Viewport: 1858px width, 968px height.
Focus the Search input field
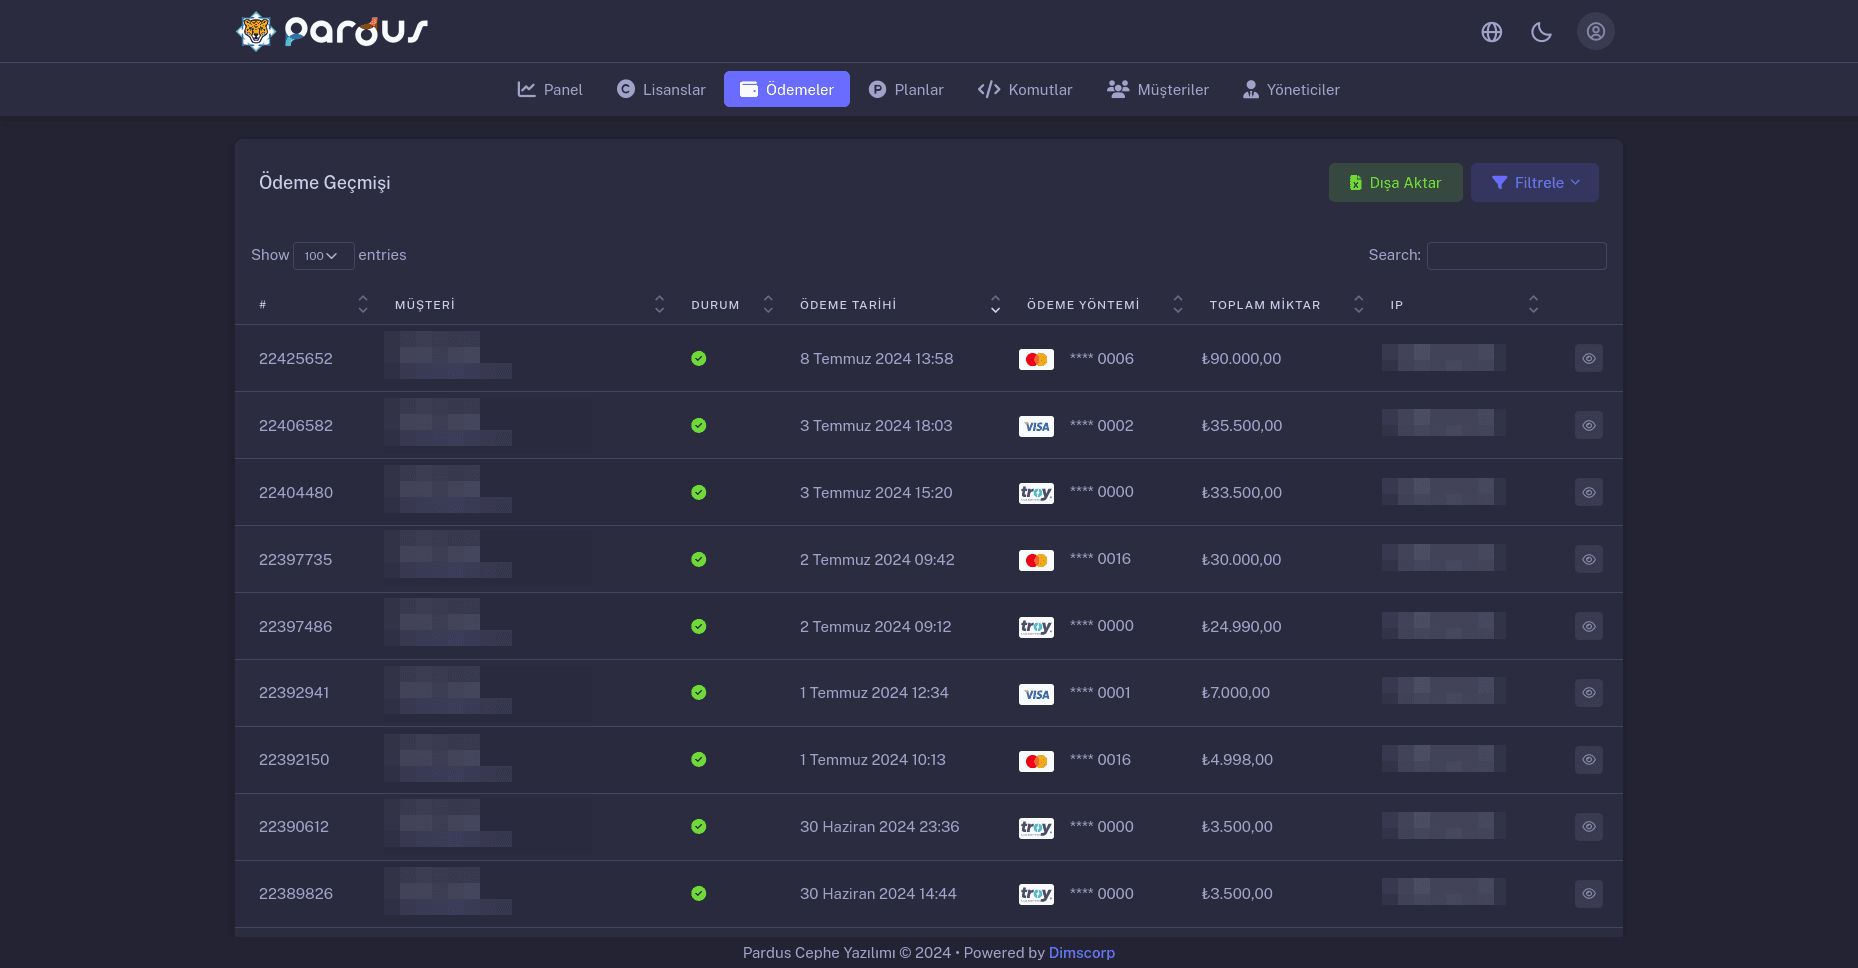tap(1516, 256)
